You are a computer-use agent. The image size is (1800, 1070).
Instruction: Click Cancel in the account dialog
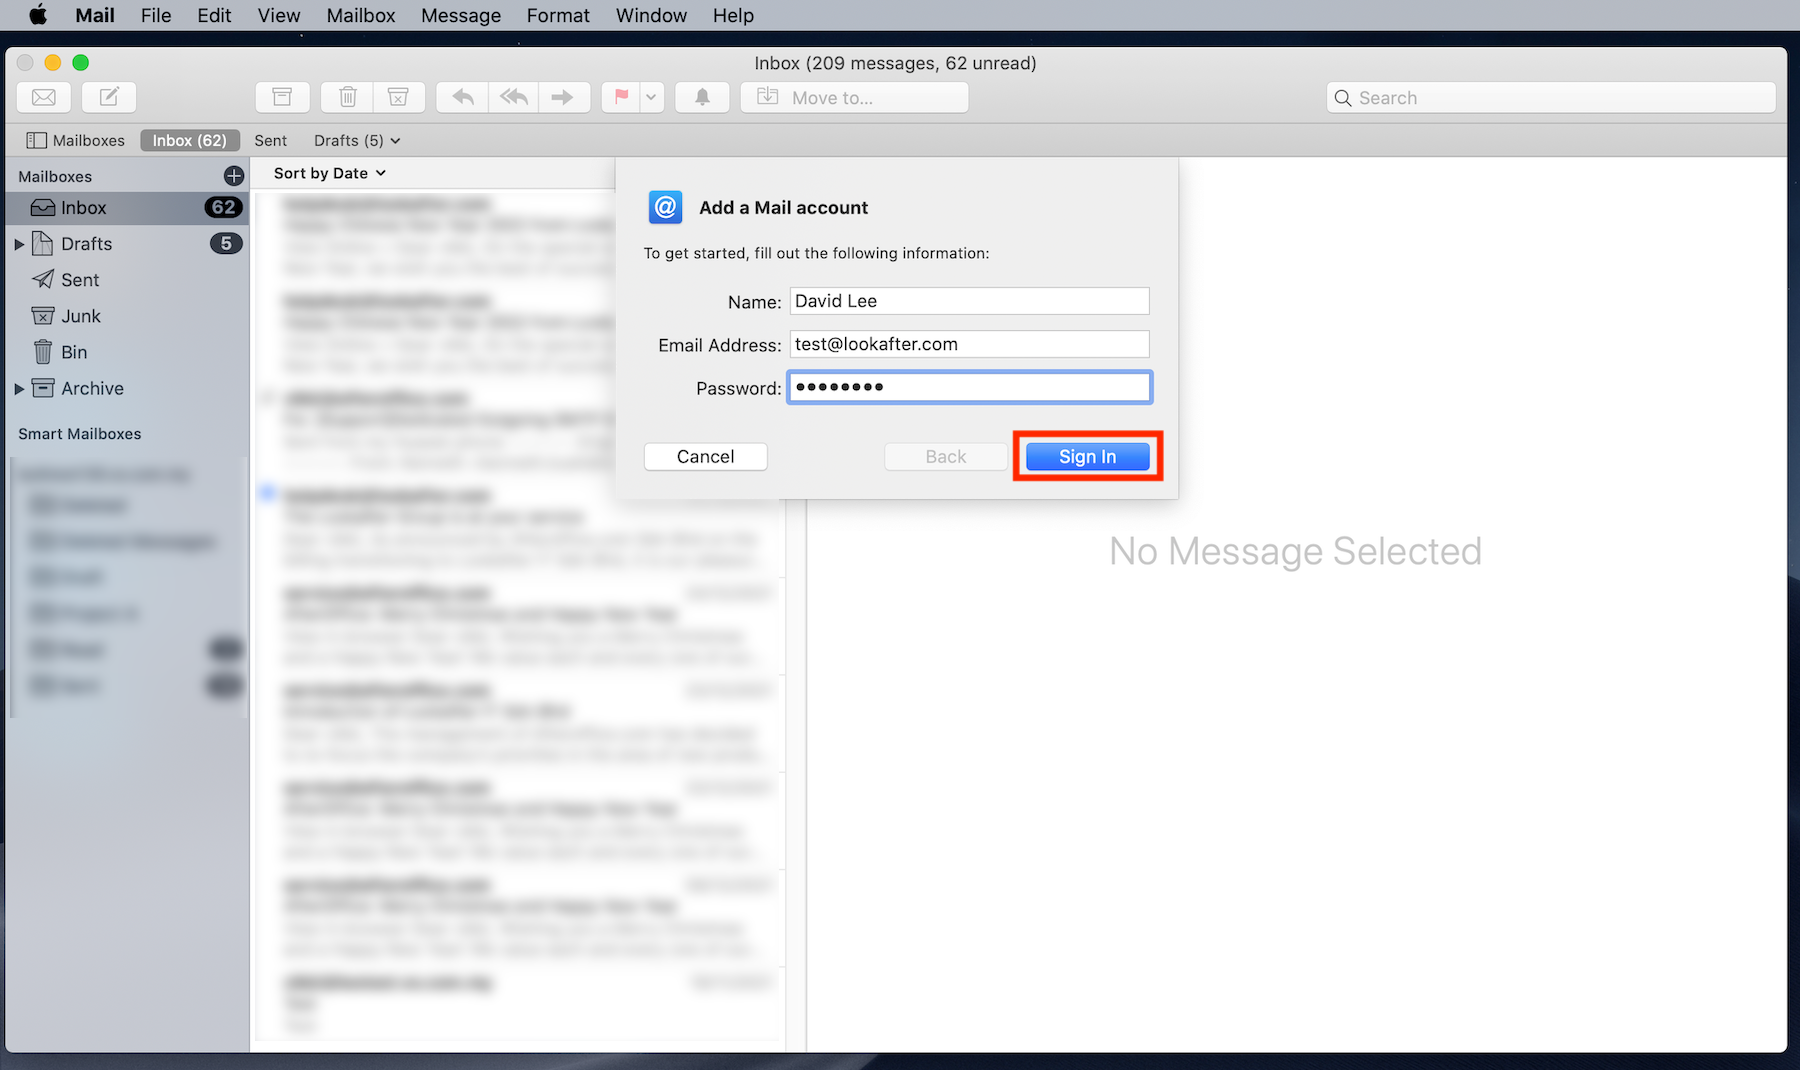pos(705,457)
